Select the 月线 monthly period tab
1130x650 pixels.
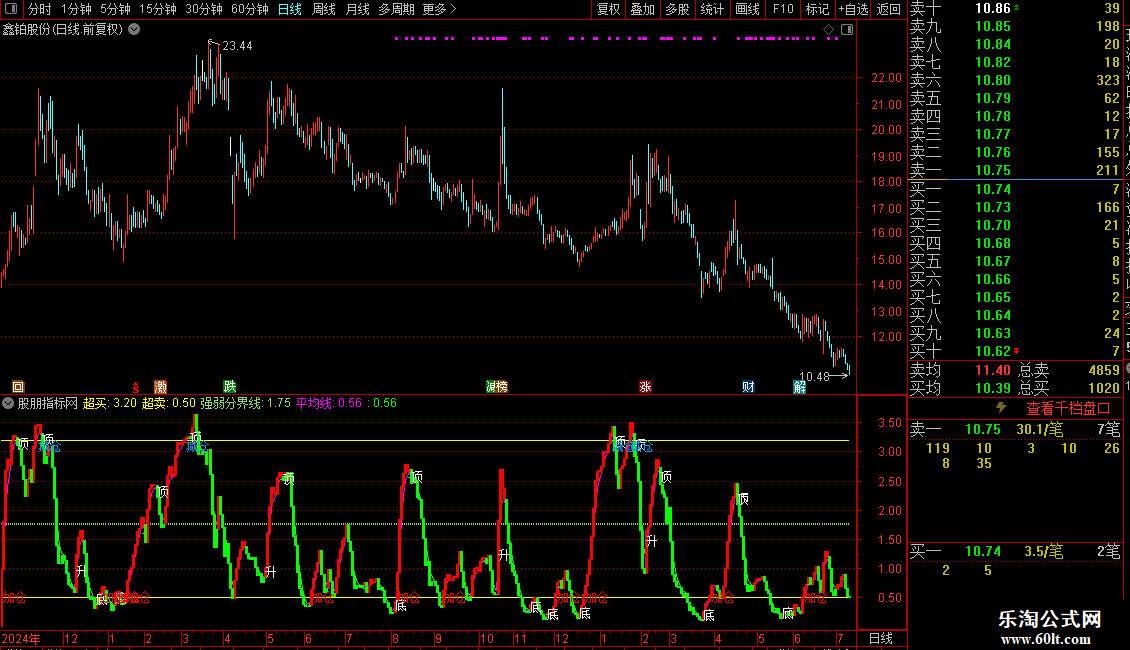[357, 9]
